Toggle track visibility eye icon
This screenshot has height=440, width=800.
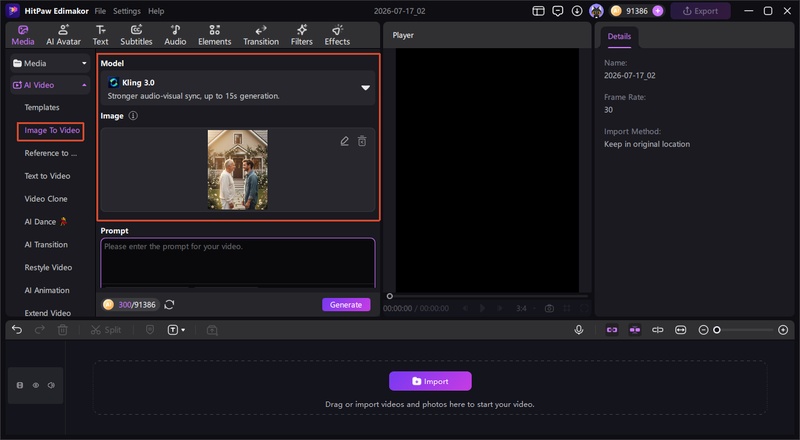pos(36,385)
